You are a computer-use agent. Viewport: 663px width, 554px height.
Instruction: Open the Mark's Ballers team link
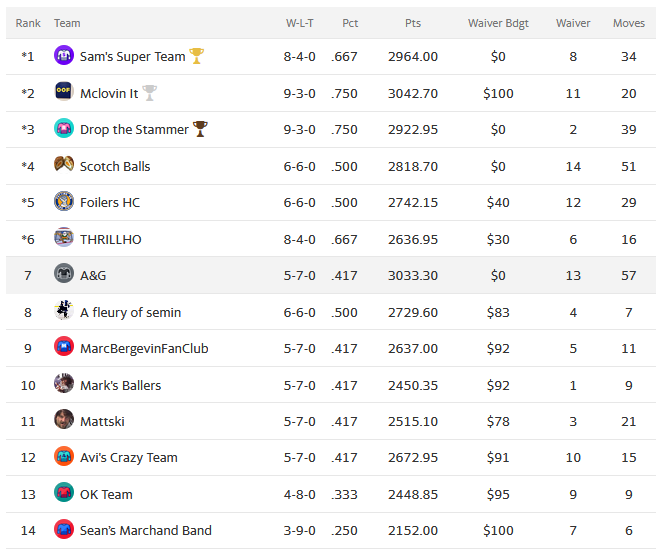tap(120, 385)
